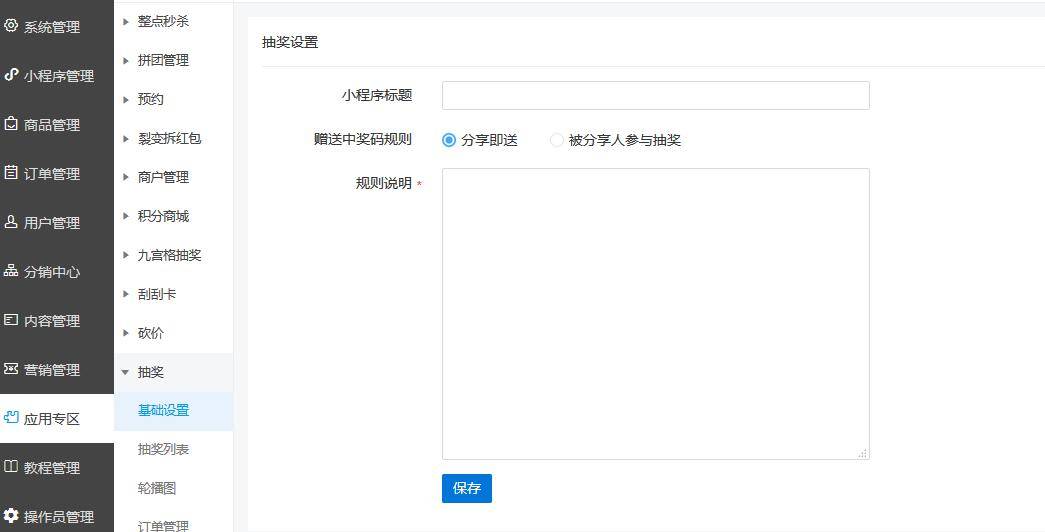Viewport: 1045px width, 532px height.
Task: Open 小程序管理 in main sidebar
Action: 57,75
